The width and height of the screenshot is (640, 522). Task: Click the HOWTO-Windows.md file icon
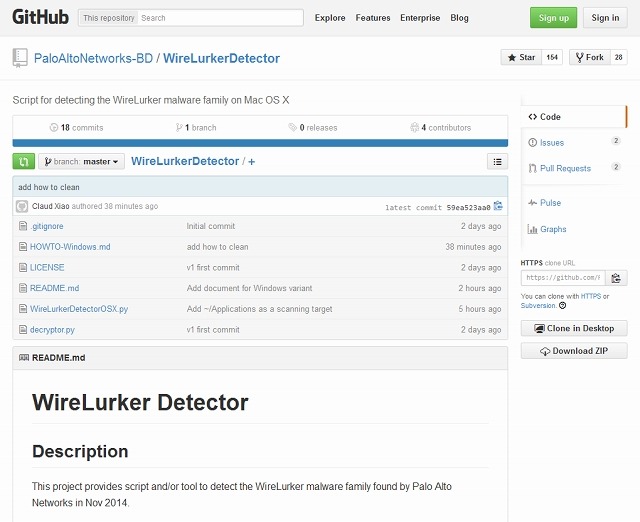[x=23, y=247]
